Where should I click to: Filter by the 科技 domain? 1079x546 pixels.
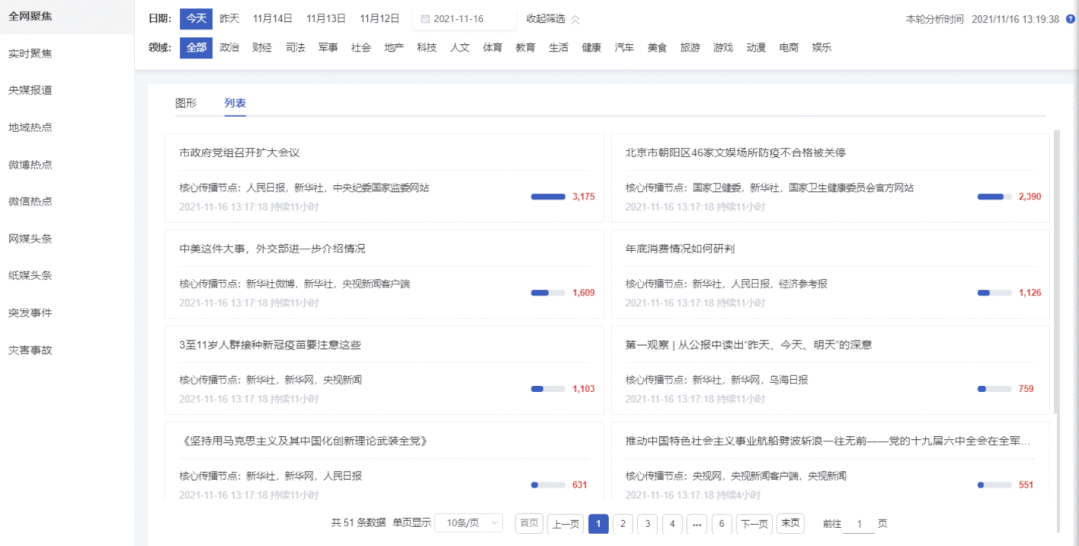[427, 47]
